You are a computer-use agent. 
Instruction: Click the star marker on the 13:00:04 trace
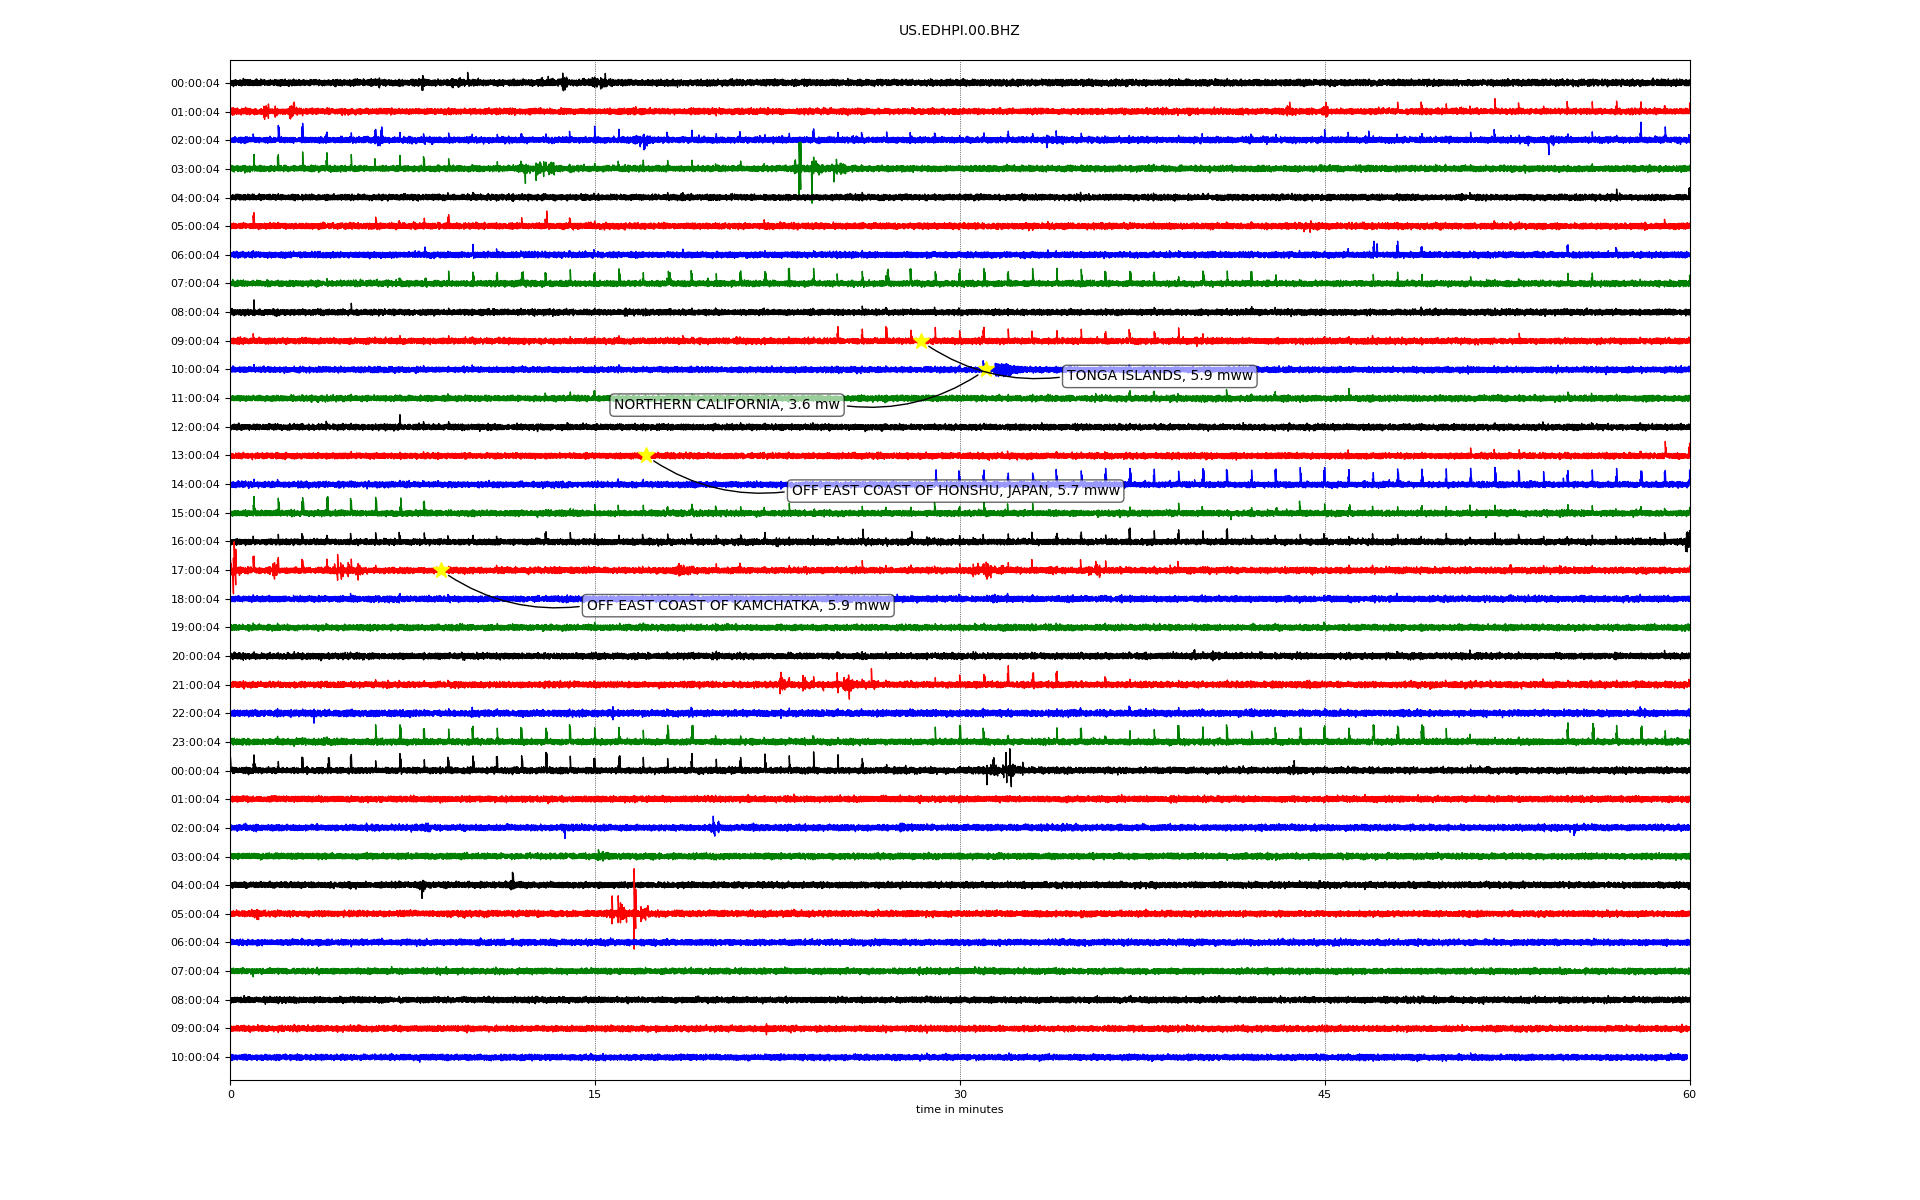(x=646, y=455)
